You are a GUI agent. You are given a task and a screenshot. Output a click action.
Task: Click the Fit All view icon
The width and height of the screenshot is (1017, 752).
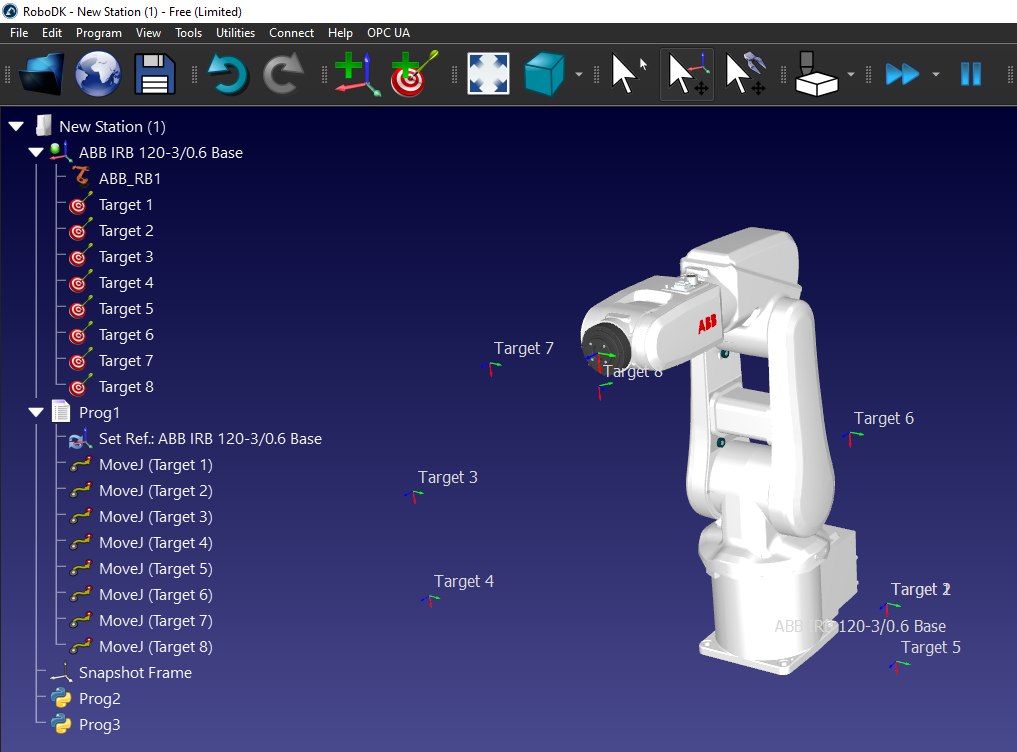point(488,74)
